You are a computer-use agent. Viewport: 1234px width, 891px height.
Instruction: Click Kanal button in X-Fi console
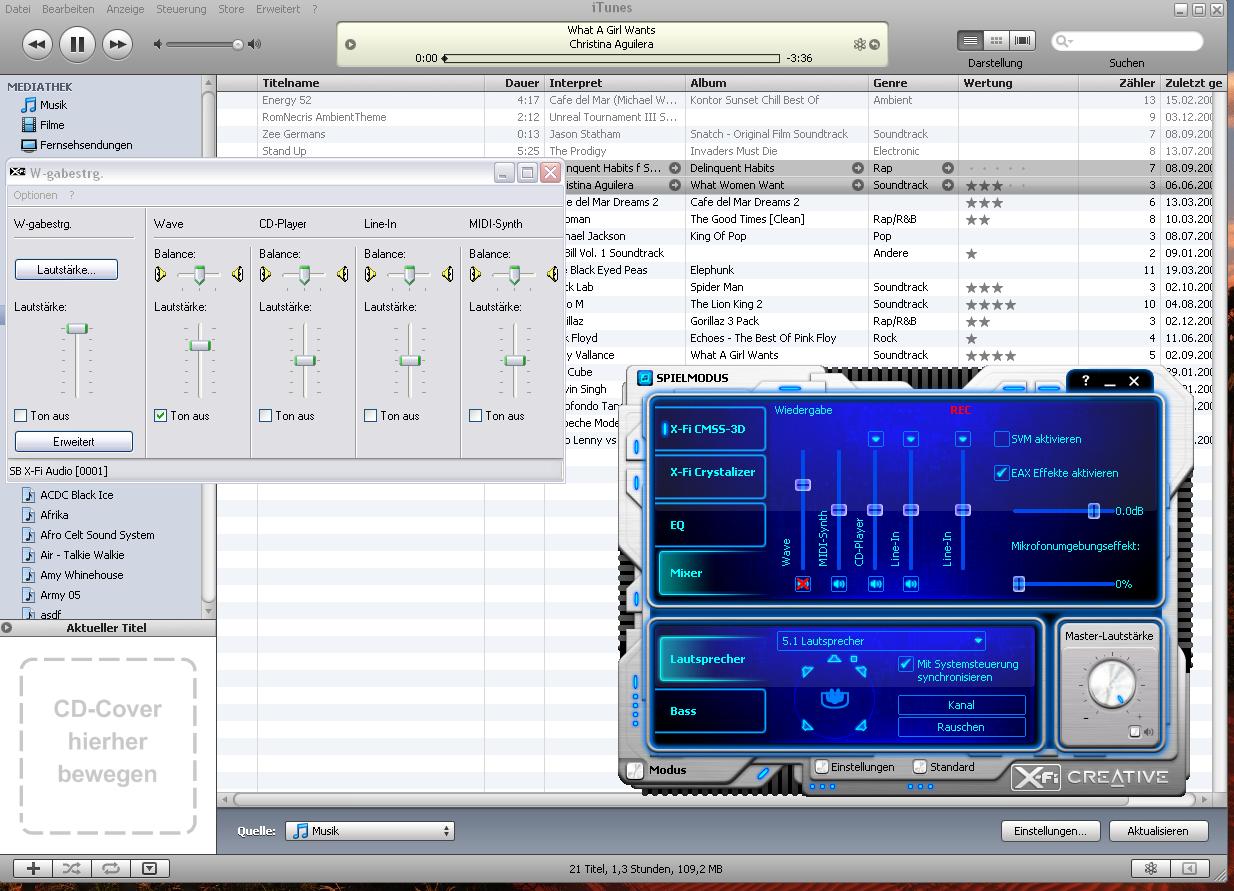point(961,705)
